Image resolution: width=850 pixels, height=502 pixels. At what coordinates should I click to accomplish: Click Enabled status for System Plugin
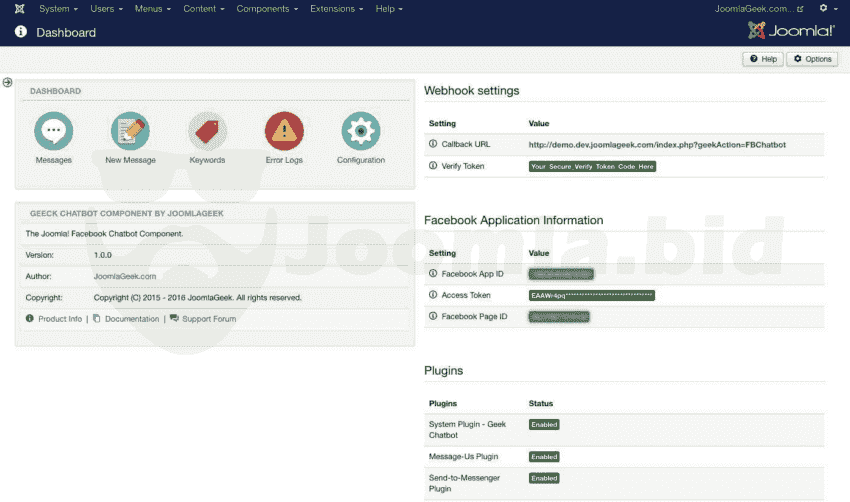pyautogui.click(x=544, y=425)
